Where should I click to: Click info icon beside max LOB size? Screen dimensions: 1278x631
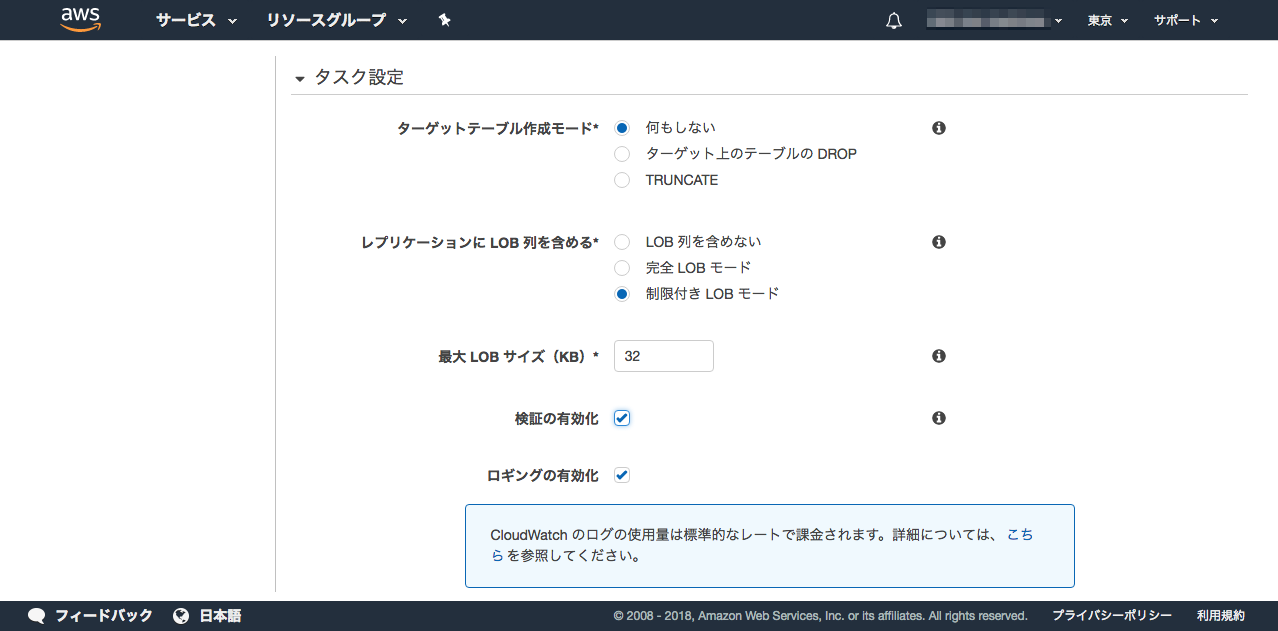[939, 356]
